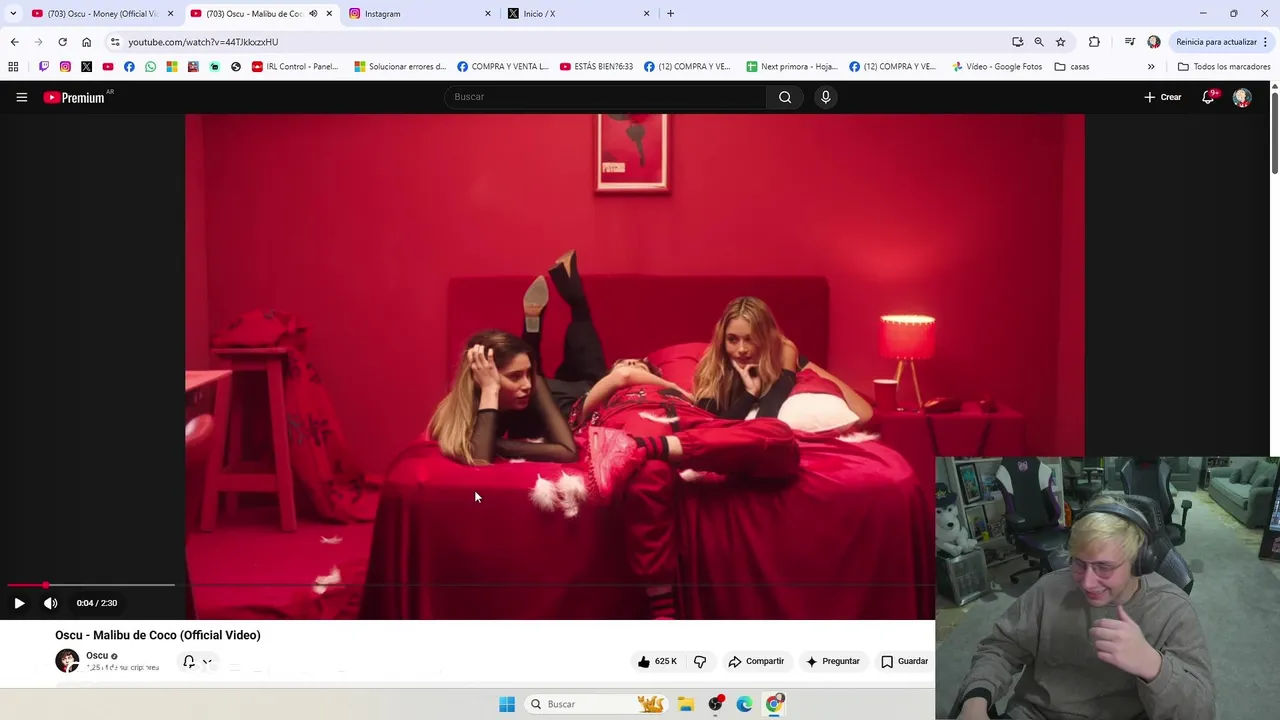Go to YouTube Premium home logo
Image resolution: width=1280 pixels, height=720 pixels.
[x=75, y=97]
